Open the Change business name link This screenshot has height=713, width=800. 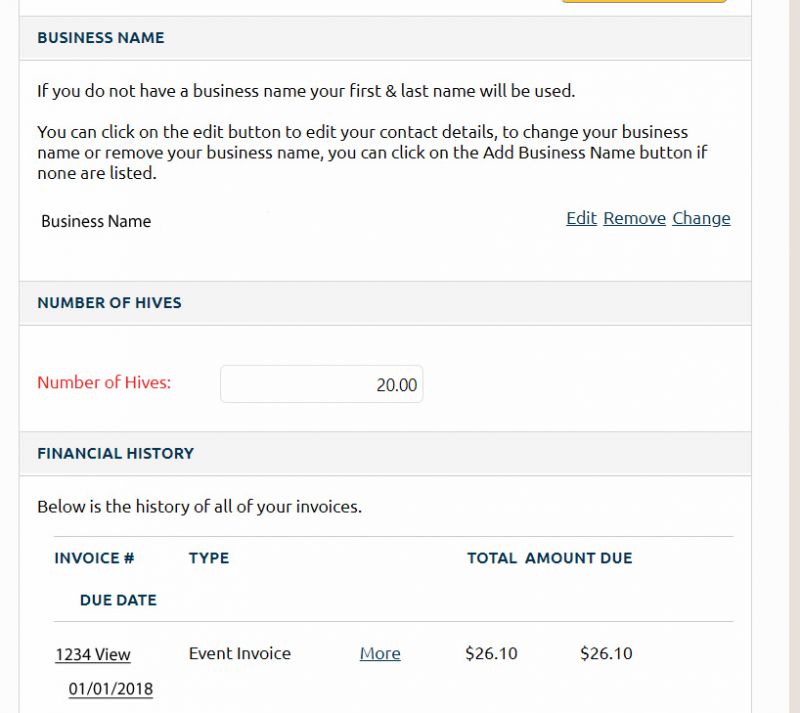click(x=701, y=218)
